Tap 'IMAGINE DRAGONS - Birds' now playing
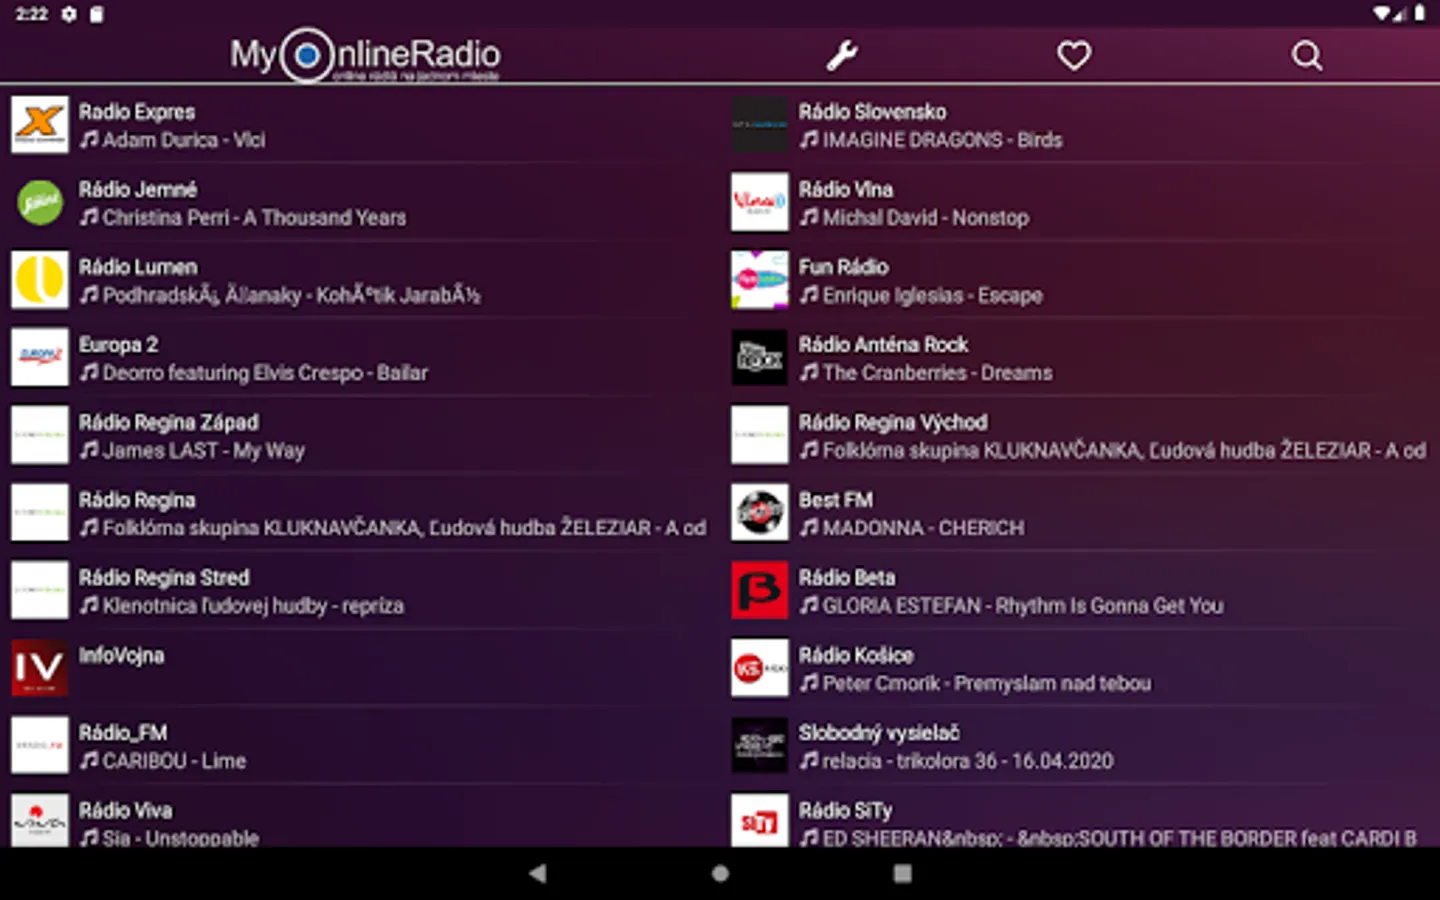This screenshot has height=900, width=1440. click(x=942, y=140)
